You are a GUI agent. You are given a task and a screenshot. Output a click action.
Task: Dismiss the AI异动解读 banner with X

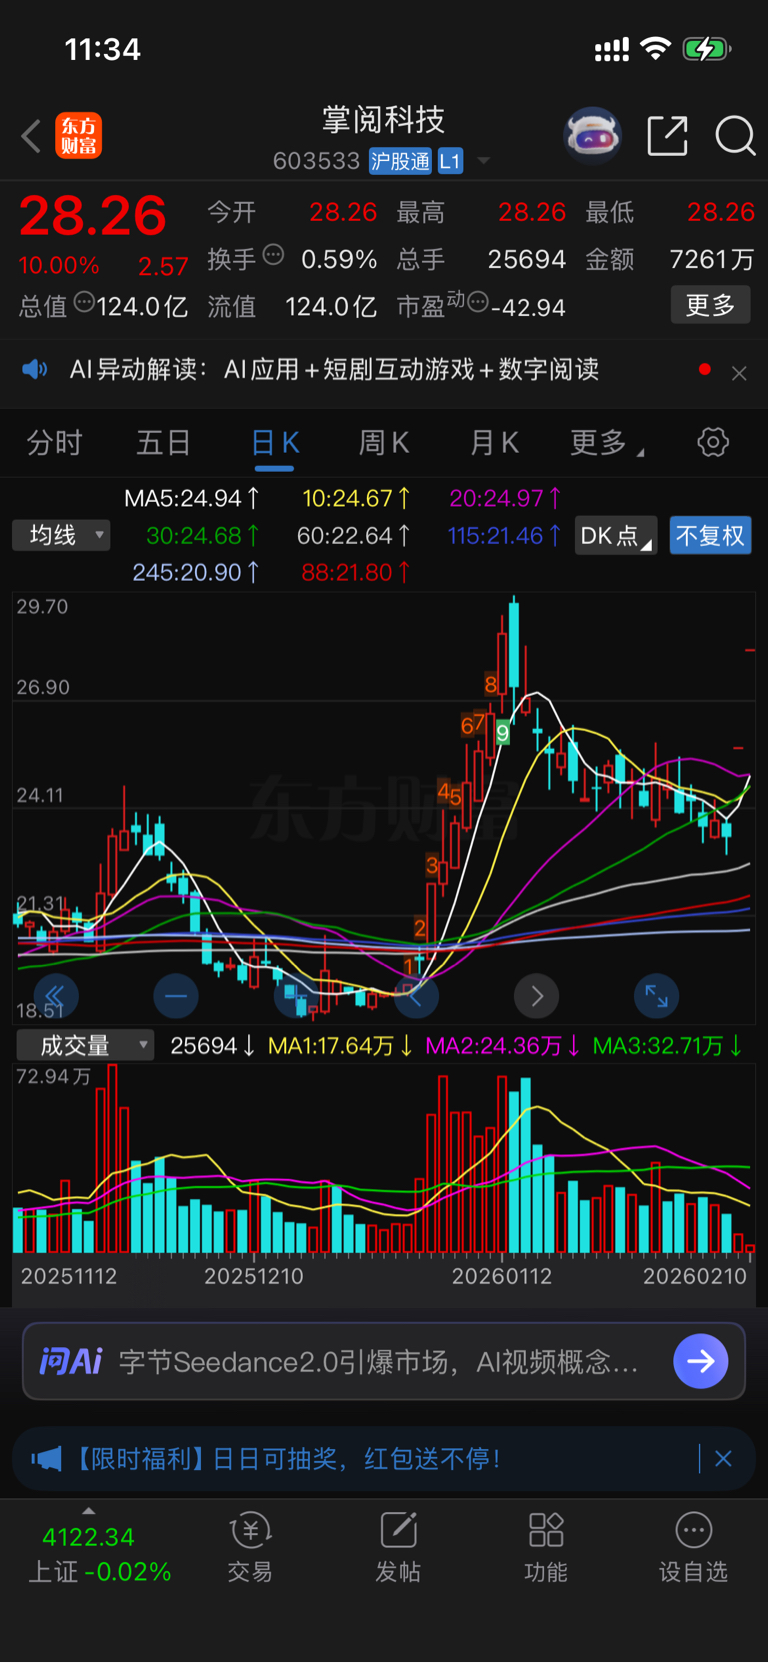pyautogui.click(x=739, y=373)
